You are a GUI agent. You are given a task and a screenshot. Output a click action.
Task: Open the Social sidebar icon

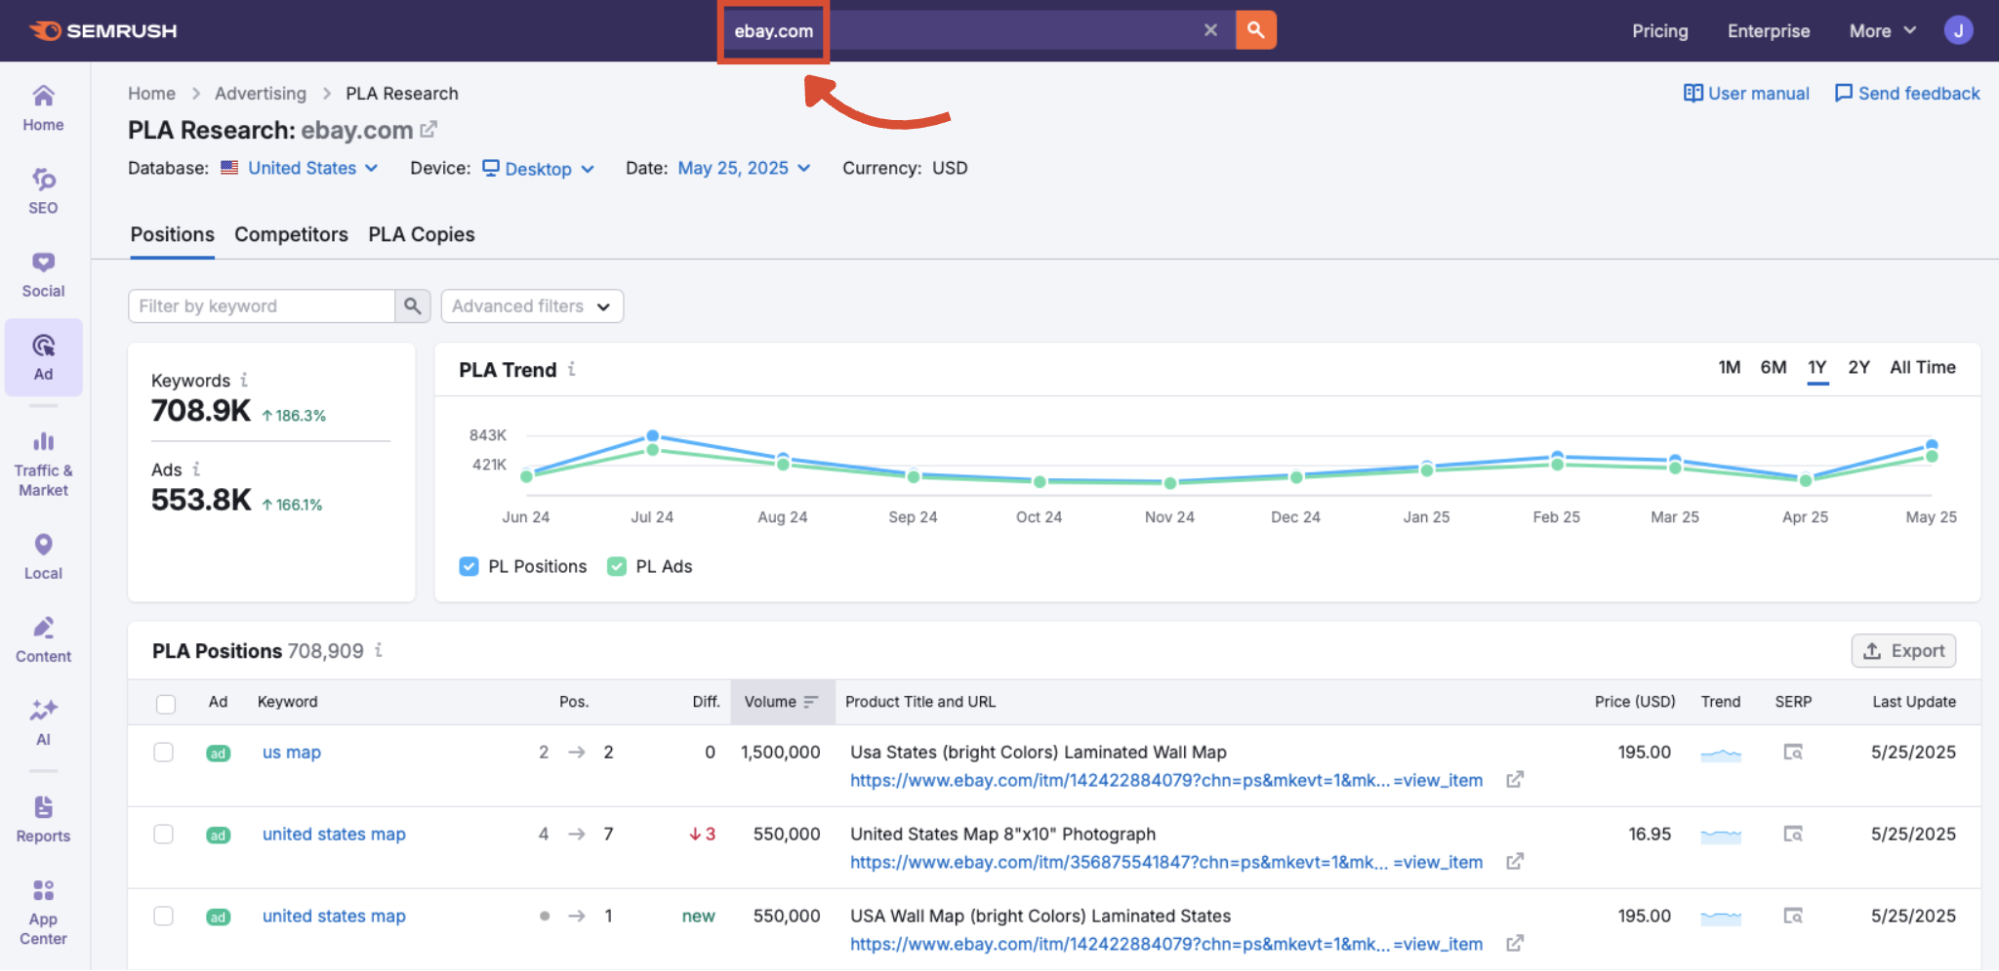click(x=43, y=274)
